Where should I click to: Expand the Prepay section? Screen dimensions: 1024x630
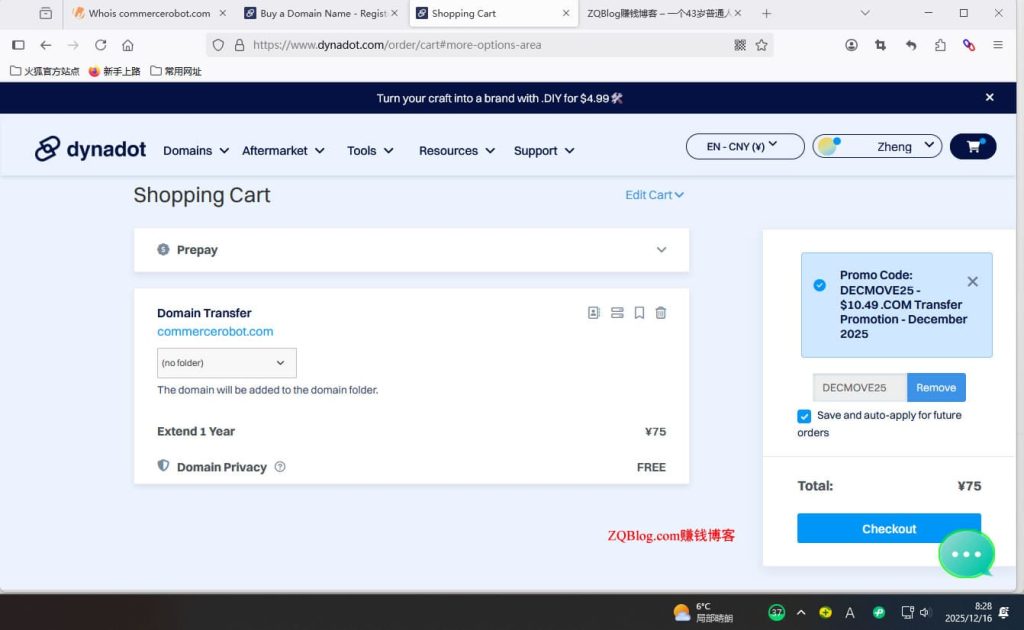pos(411,249)
